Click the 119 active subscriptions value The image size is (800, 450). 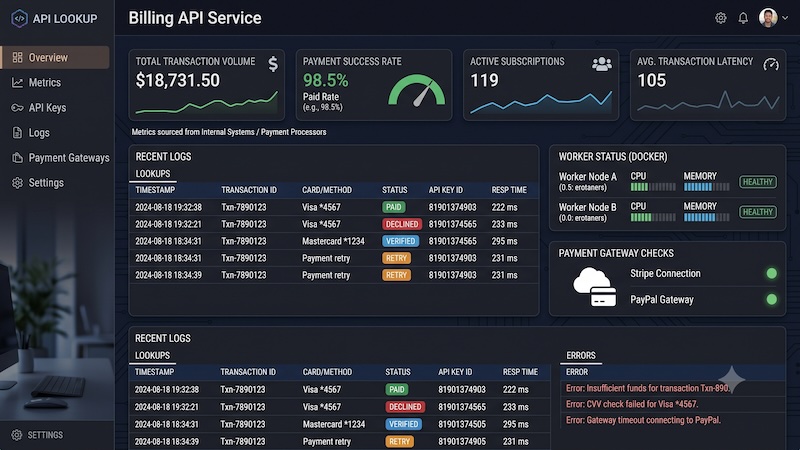point(484,81)
